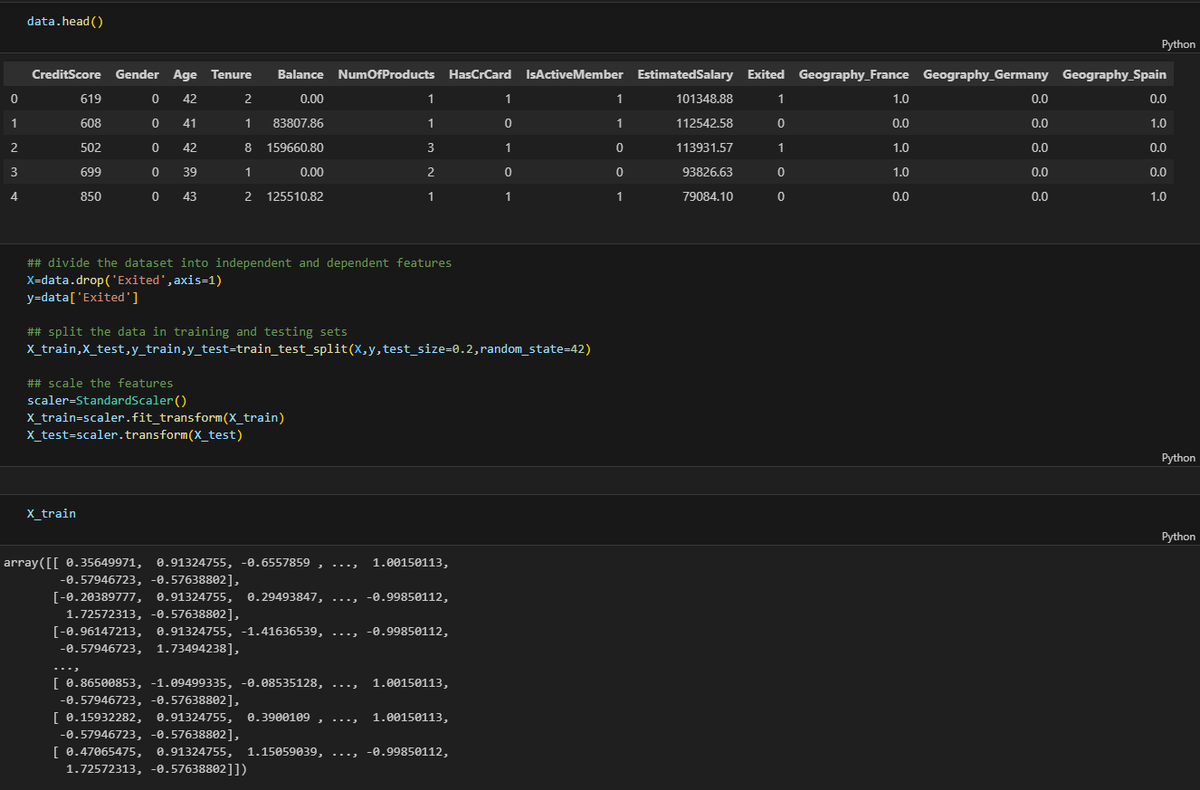Select the Geography_France column header

(x=854, y=75)
